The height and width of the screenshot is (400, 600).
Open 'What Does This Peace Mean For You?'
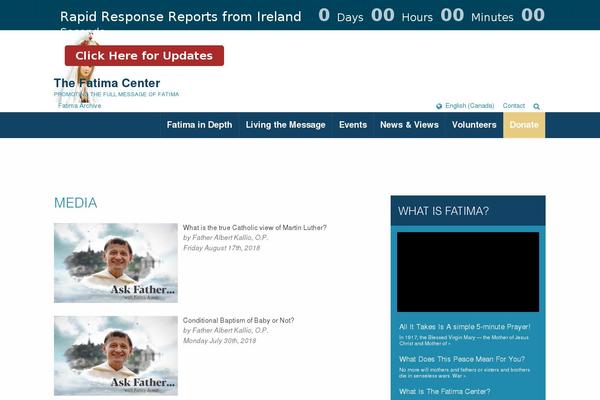click(462, 359)
